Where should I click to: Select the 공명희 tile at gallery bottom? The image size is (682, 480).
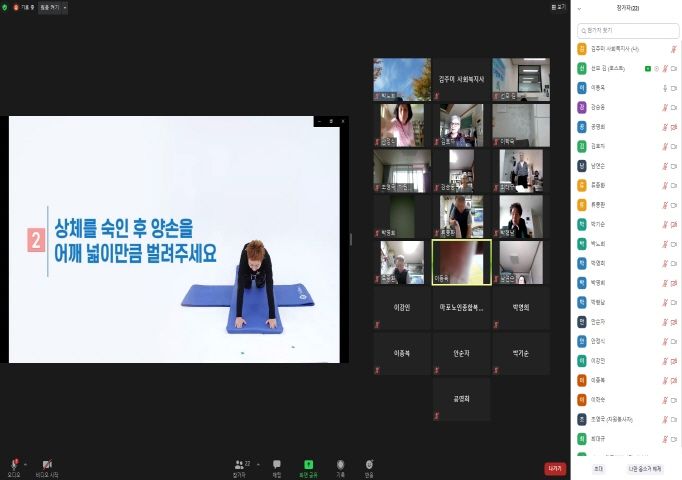point(461,399)
